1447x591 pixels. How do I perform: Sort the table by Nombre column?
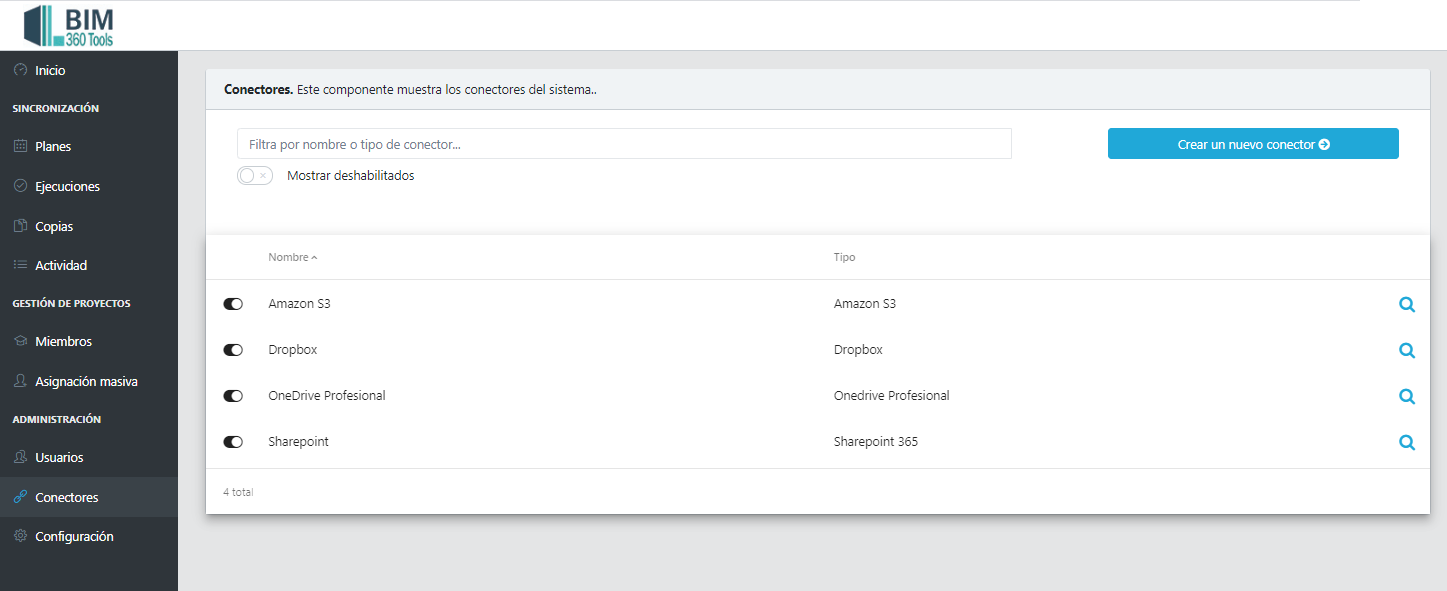point(292,257)
